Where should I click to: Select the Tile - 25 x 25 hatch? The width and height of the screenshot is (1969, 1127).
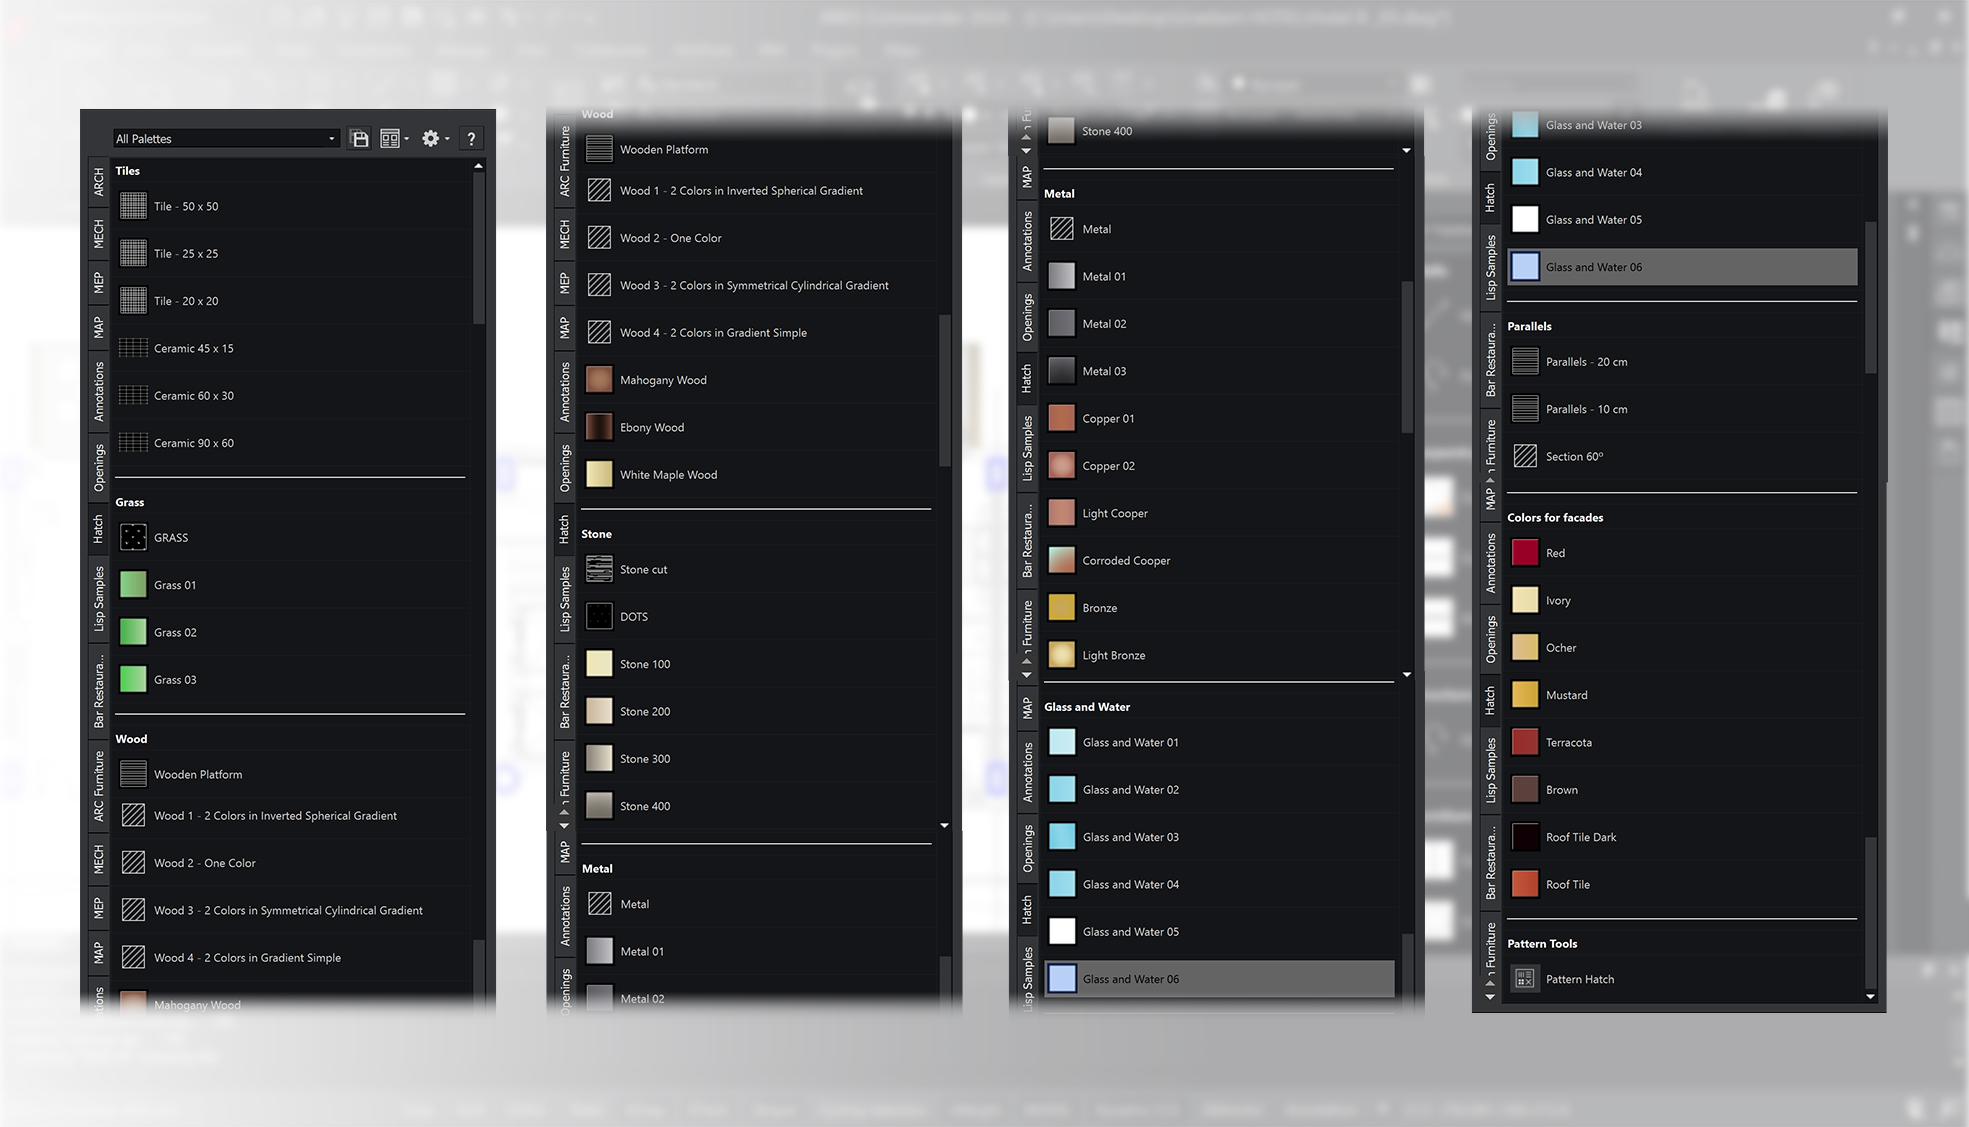point(291,253)
